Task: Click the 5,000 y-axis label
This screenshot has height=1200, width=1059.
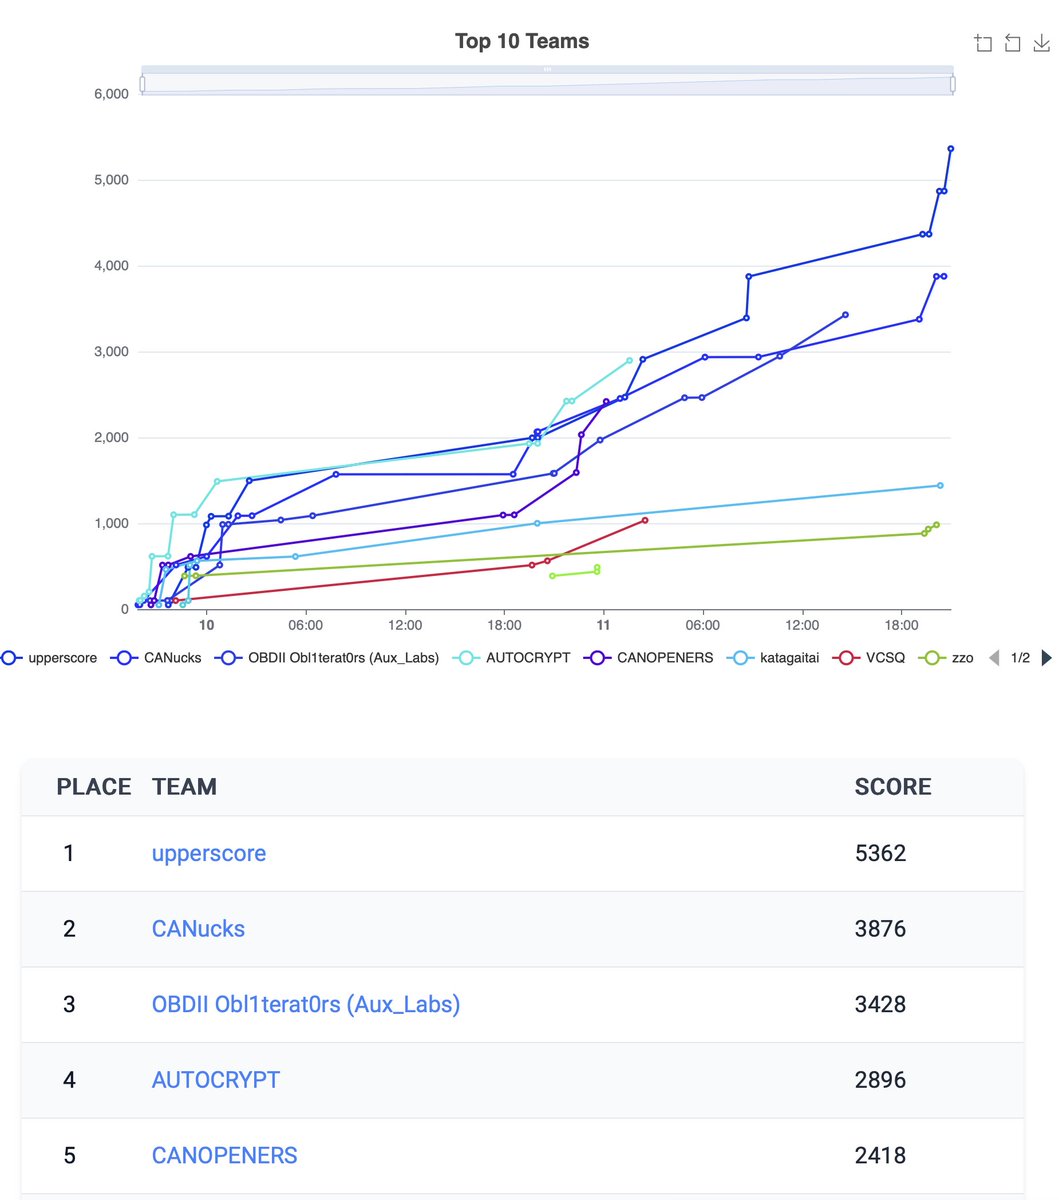Action: (111, 180)
